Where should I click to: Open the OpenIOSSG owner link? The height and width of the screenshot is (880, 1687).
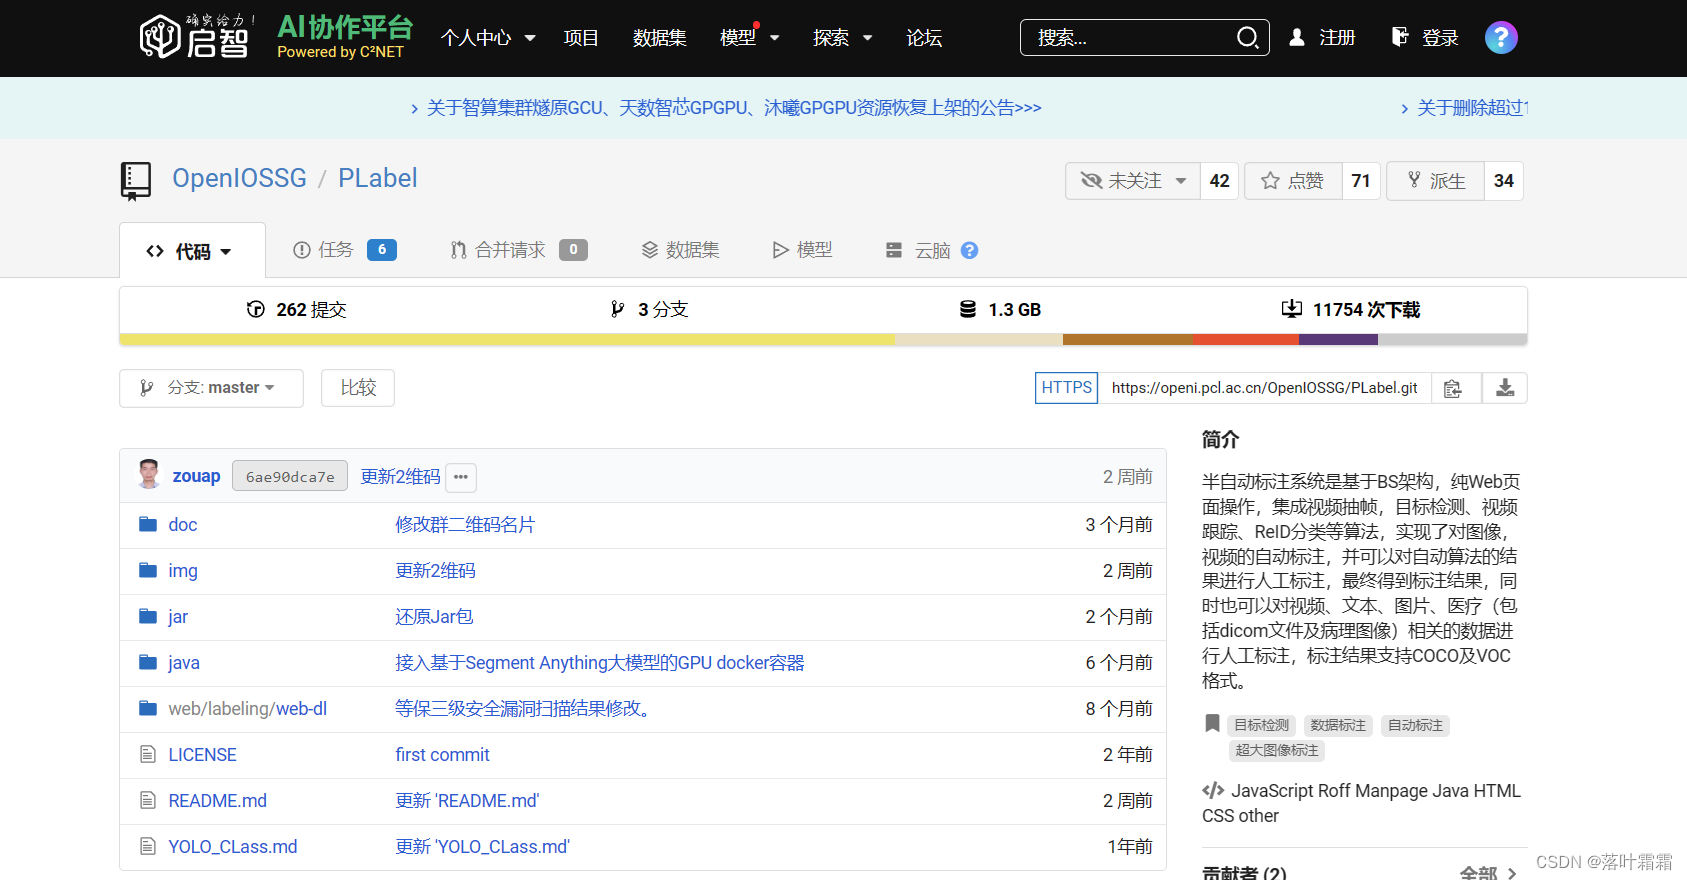239,178
